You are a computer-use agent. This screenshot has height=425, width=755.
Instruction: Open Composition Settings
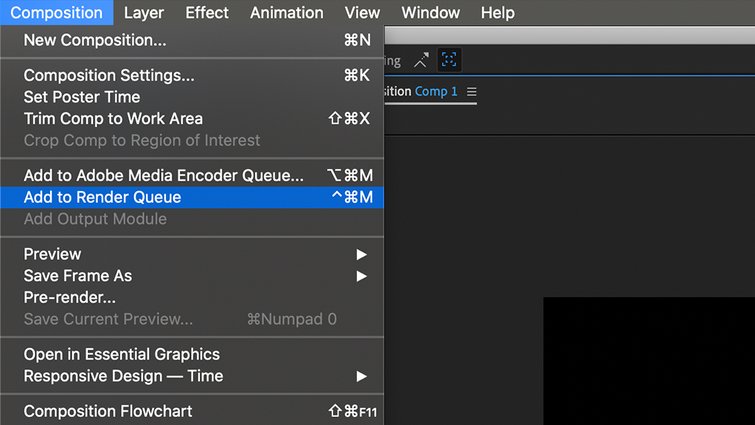192,76
